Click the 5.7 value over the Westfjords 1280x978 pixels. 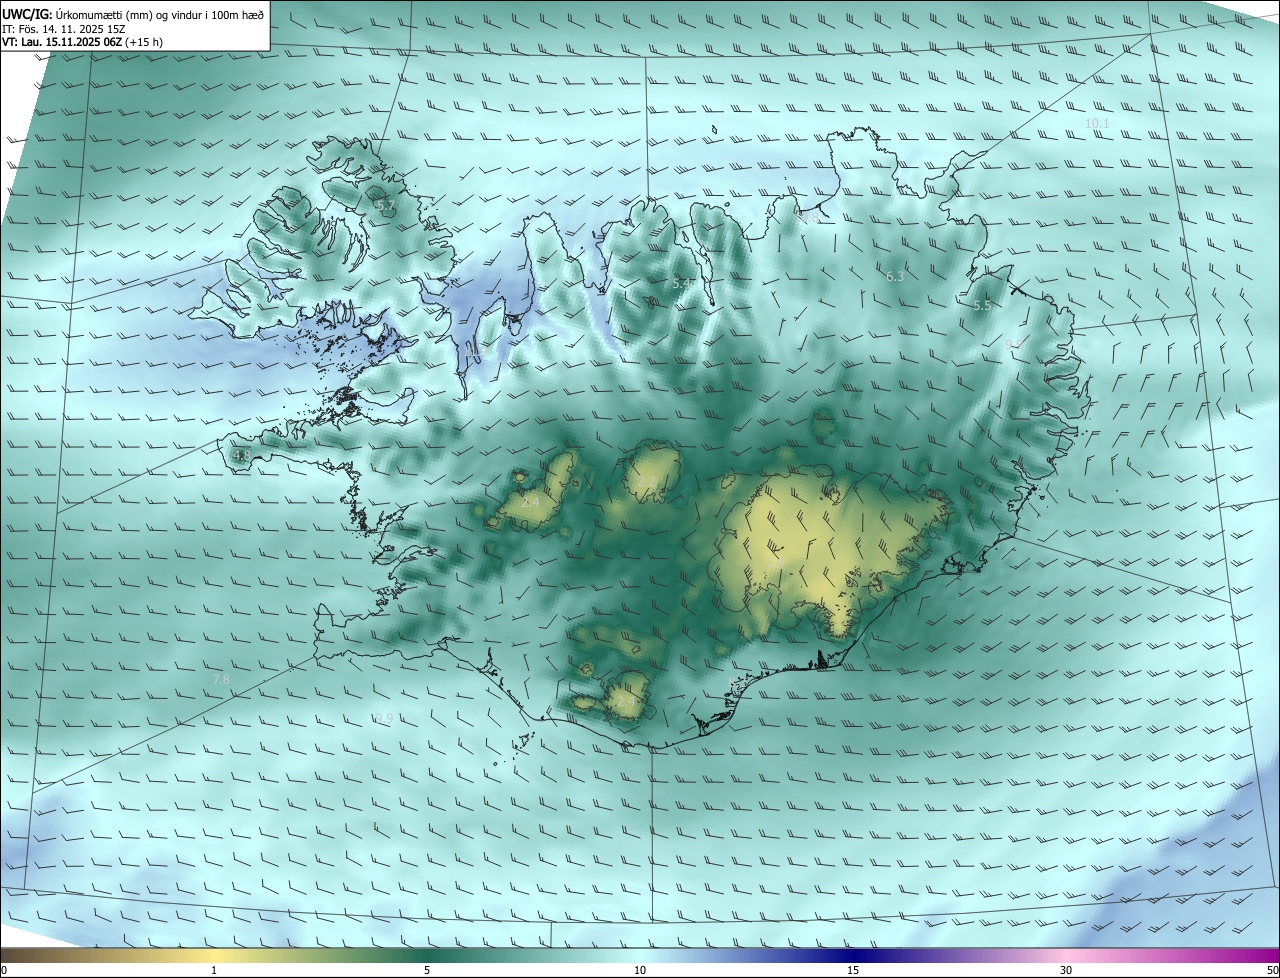click(x=384, y=206)
